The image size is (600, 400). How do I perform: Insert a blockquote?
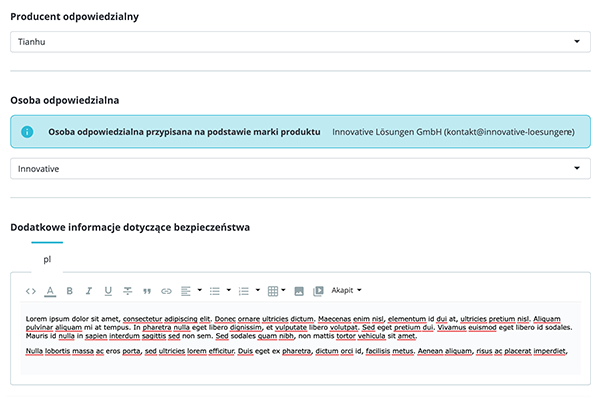point(147,291)
